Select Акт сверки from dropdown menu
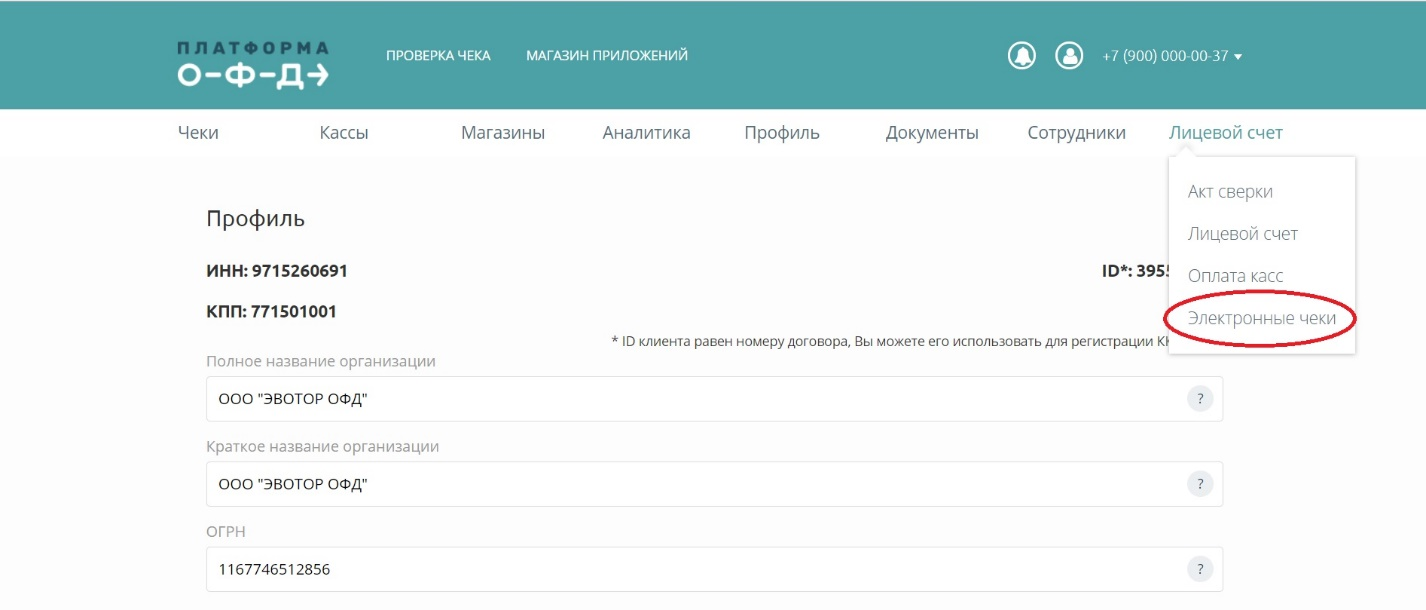The image size is (1426, 610). click(1230, 192)
